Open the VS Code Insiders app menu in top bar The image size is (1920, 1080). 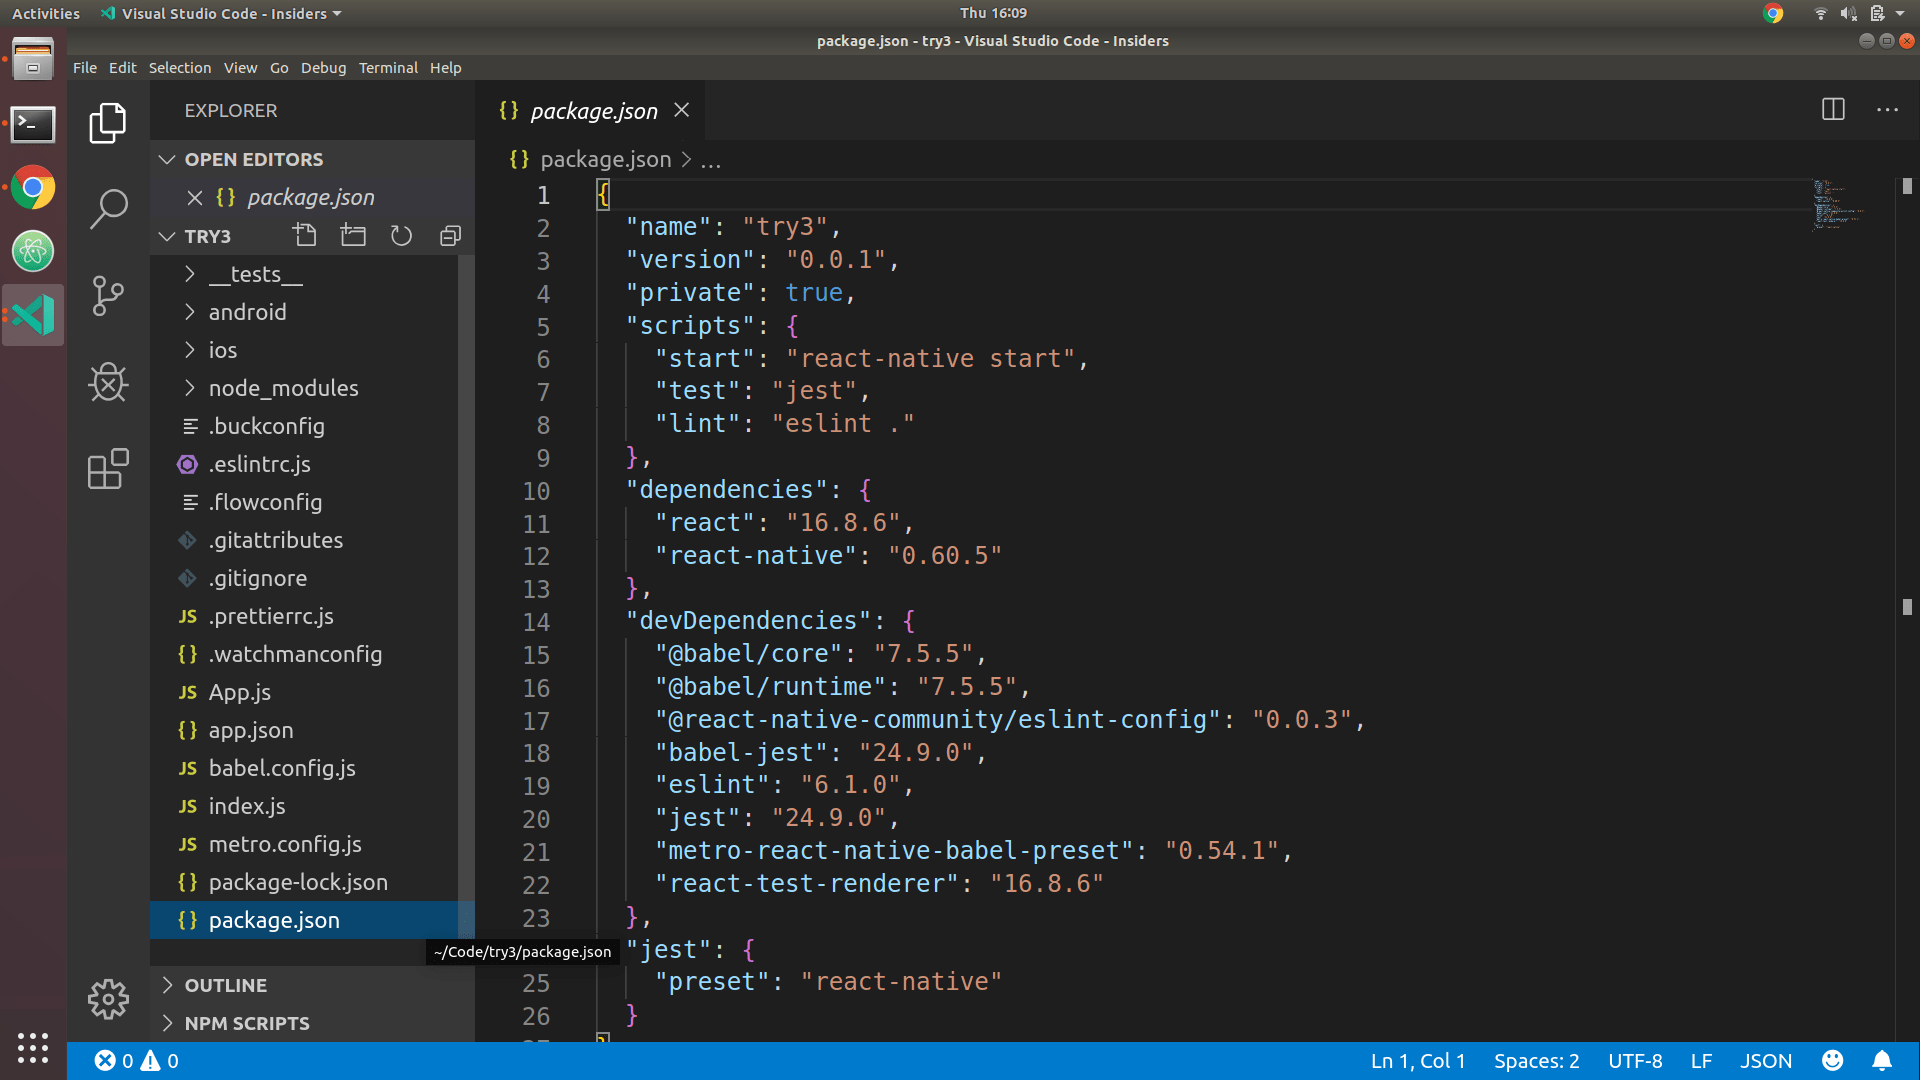[222, 13]
